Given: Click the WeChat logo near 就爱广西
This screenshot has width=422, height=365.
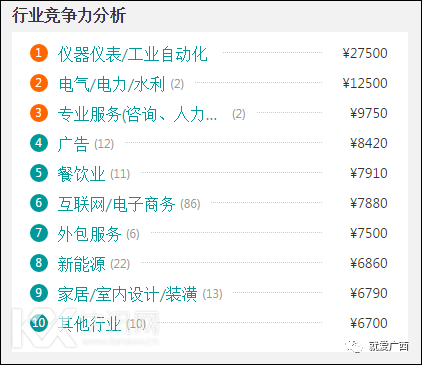Looking at the screenshot, I should [x=354, y=346].
